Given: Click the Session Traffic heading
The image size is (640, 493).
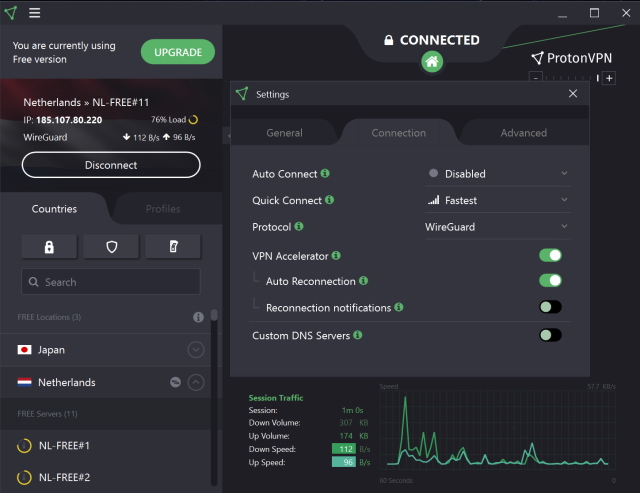Looking at the screenshot, I should click(x=276, y=398).
